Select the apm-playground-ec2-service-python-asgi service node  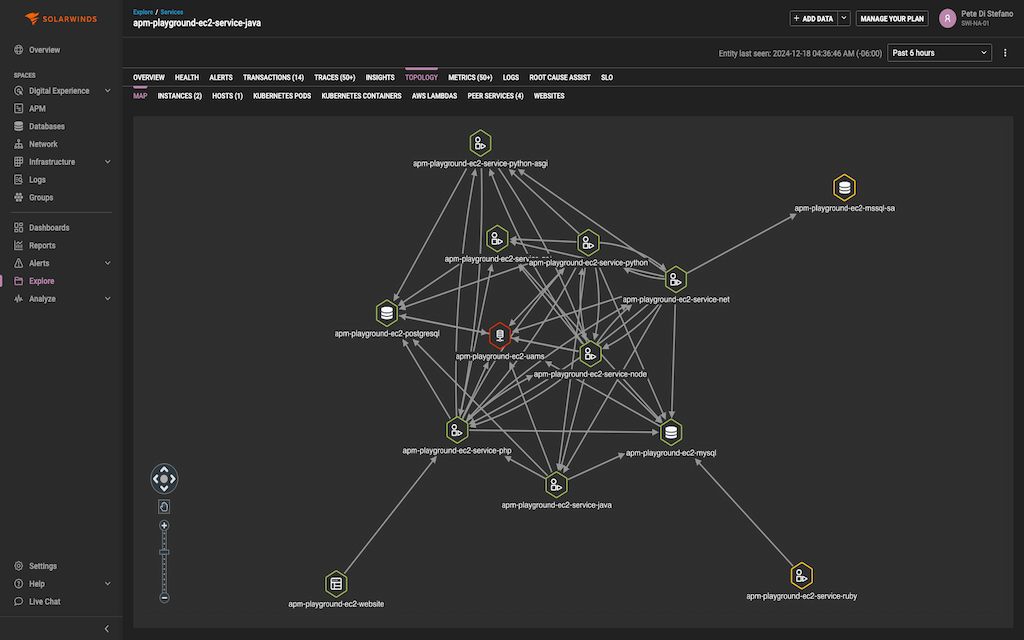(x=480, y=143)
